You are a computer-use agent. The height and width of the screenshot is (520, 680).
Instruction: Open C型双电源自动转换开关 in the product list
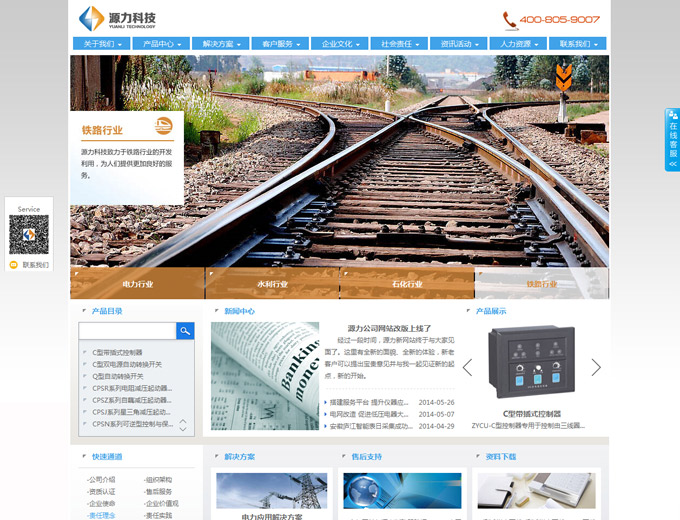point(127,364)
